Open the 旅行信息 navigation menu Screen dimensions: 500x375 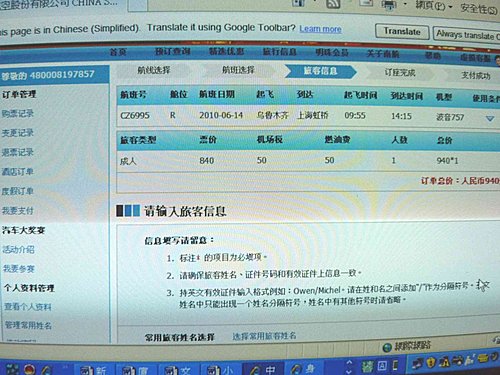[279, 51]
